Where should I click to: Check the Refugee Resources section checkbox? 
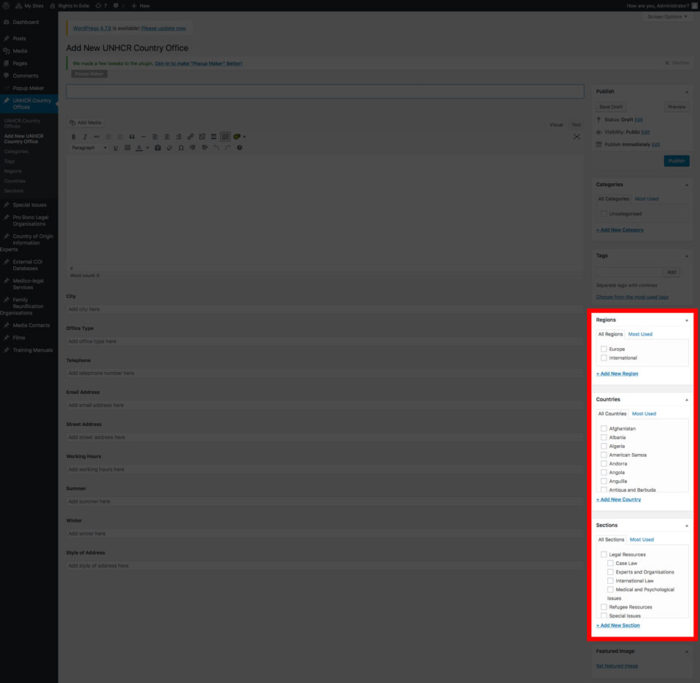coord(604,607)
